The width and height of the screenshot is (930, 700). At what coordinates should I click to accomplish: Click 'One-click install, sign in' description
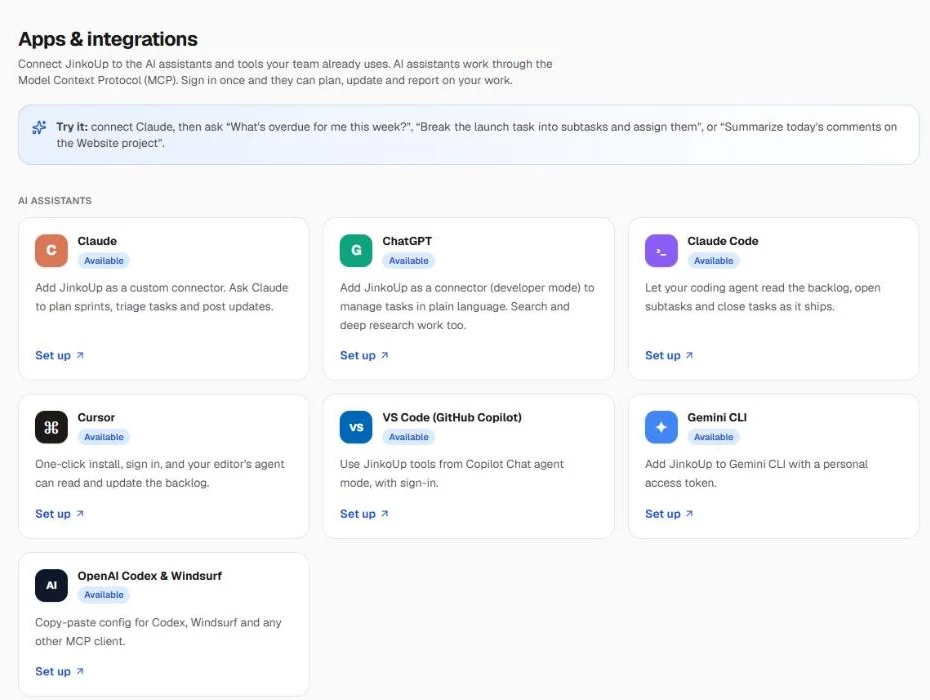(x=160, y=473)
